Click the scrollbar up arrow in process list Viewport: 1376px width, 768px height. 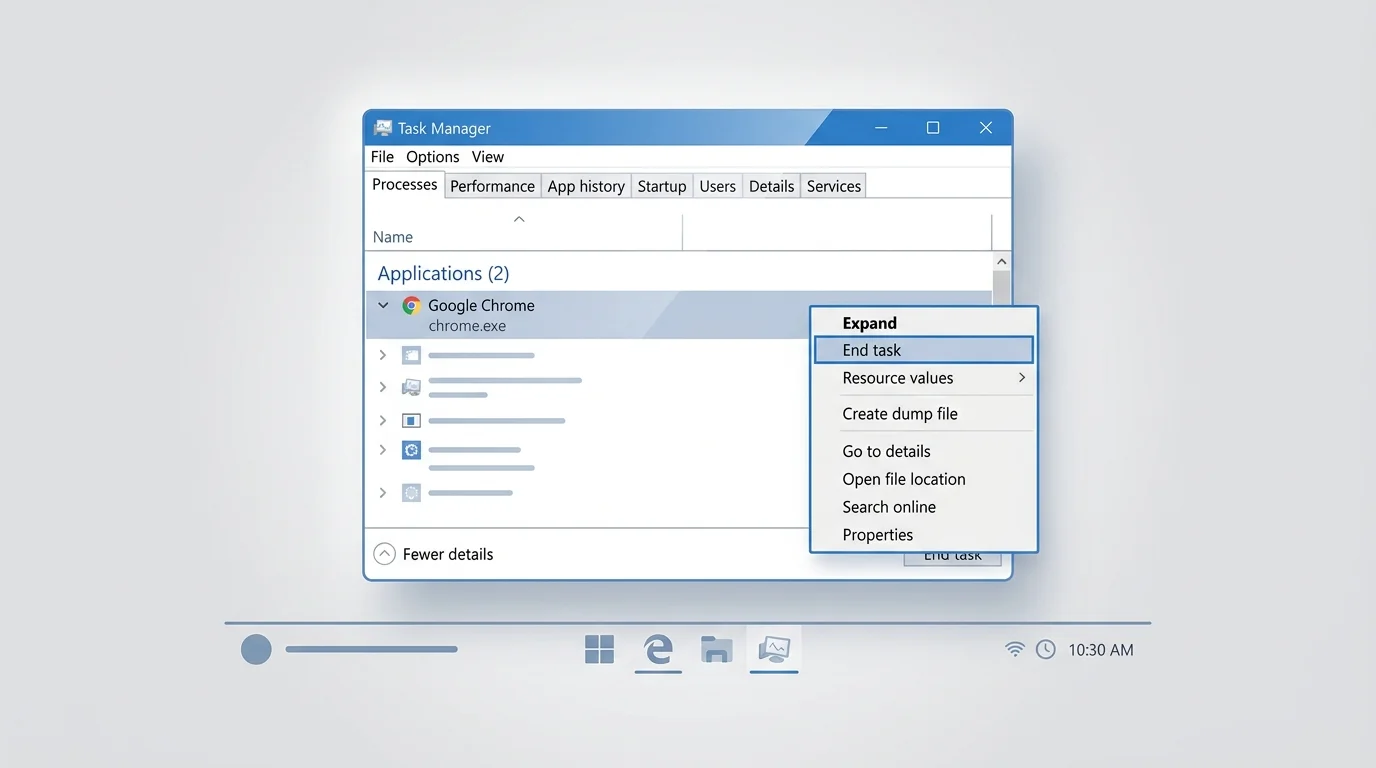pos(1002,262)
